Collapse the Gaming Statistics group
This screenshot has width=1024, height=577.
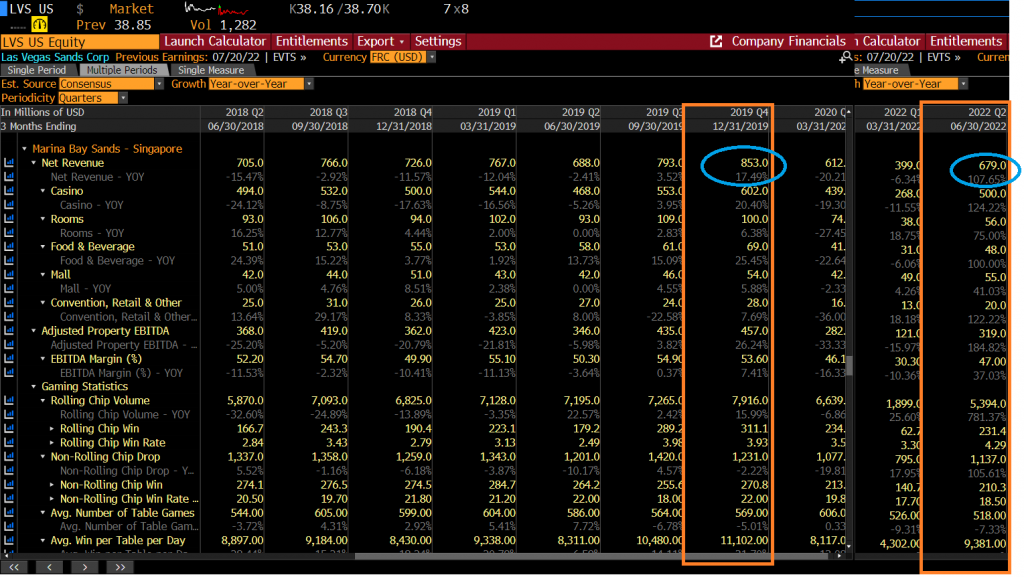34,386
